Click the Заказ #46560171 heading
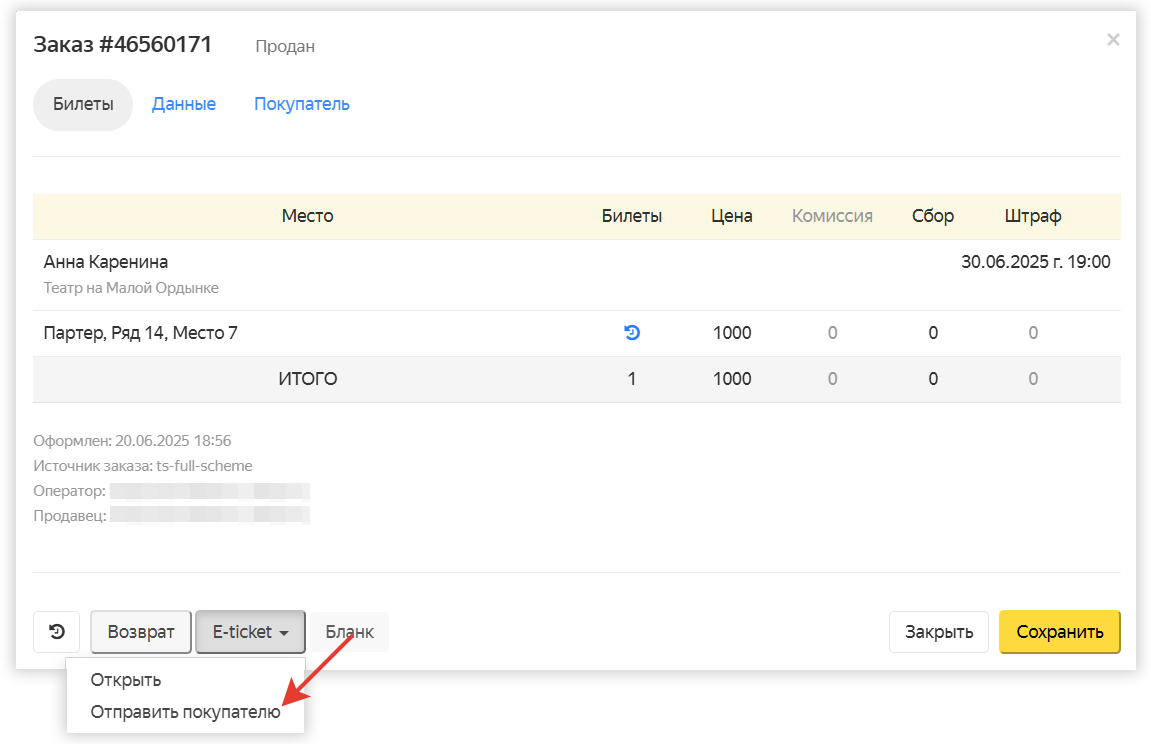The height and width of the screenshot is (744, 1151). point(123,45)
